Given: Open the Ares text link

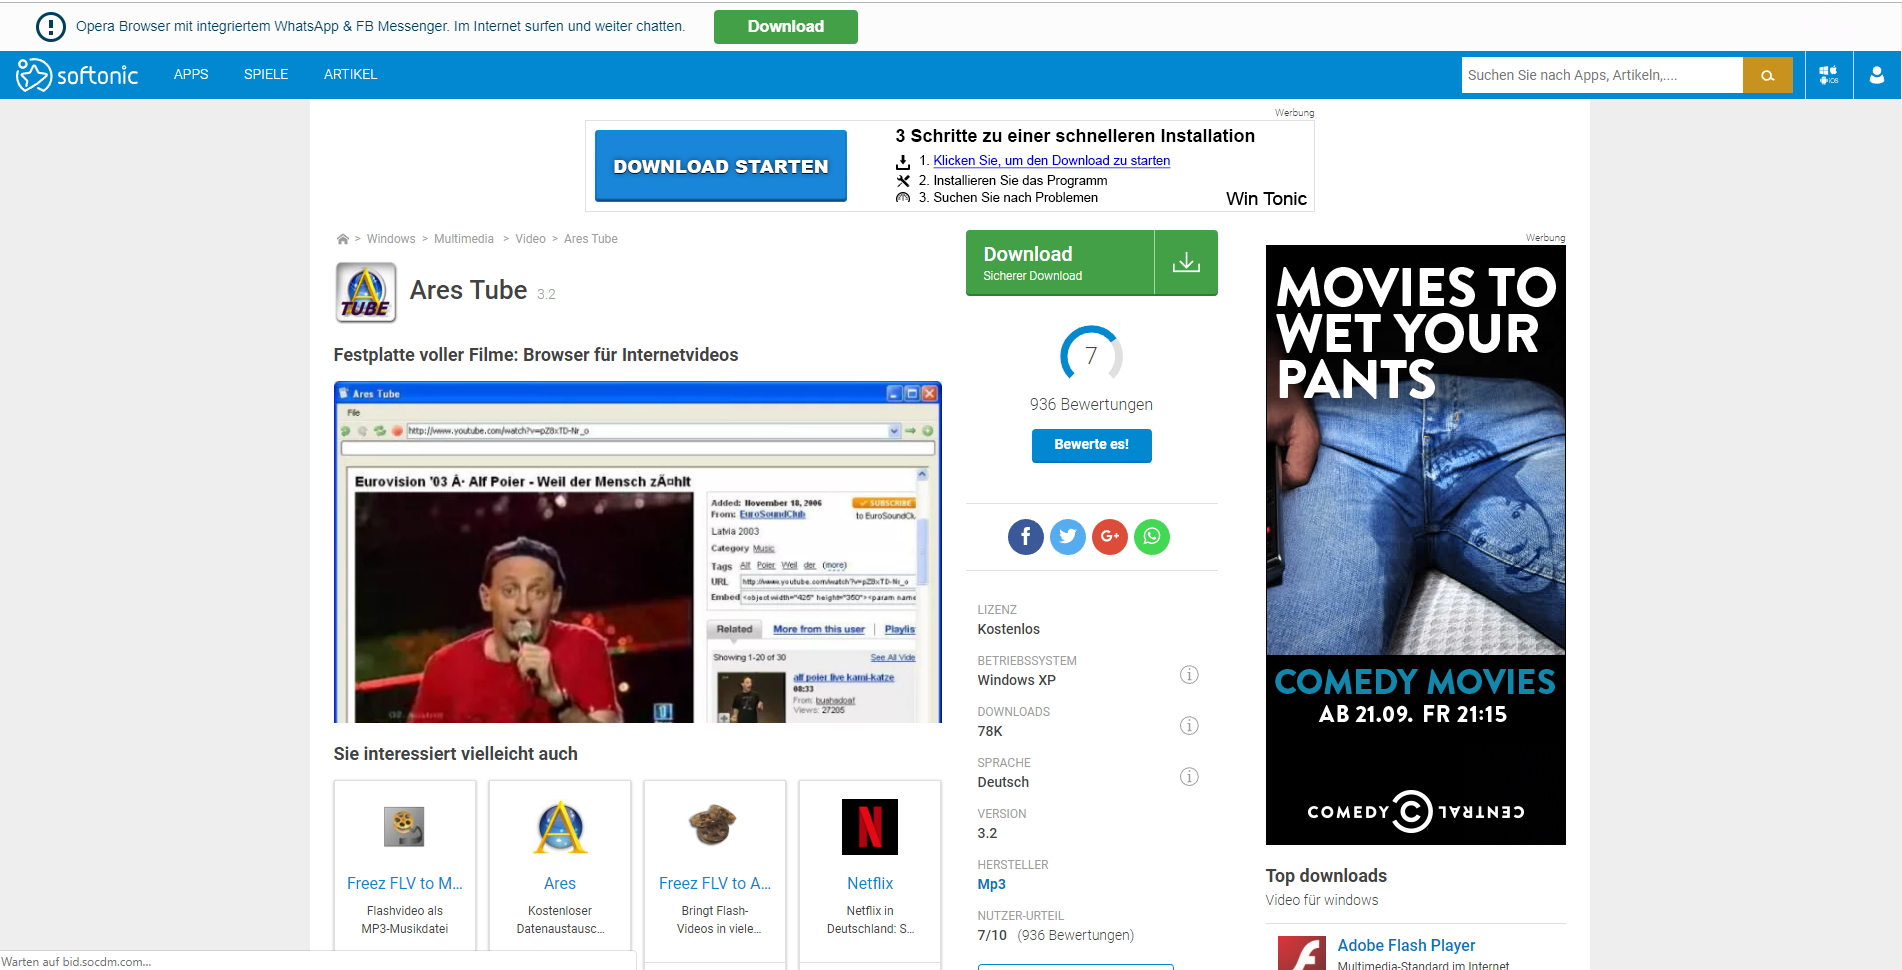Looking at the screenshot, I should coord(560,884).
